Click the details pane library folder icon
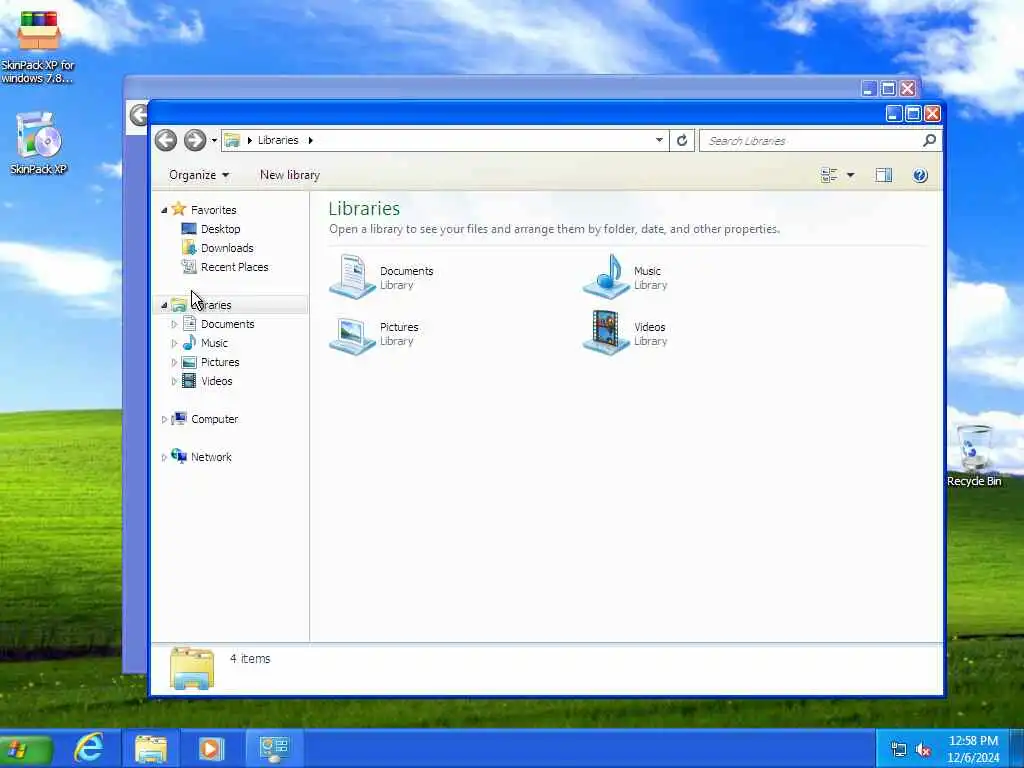 (192, 668)
